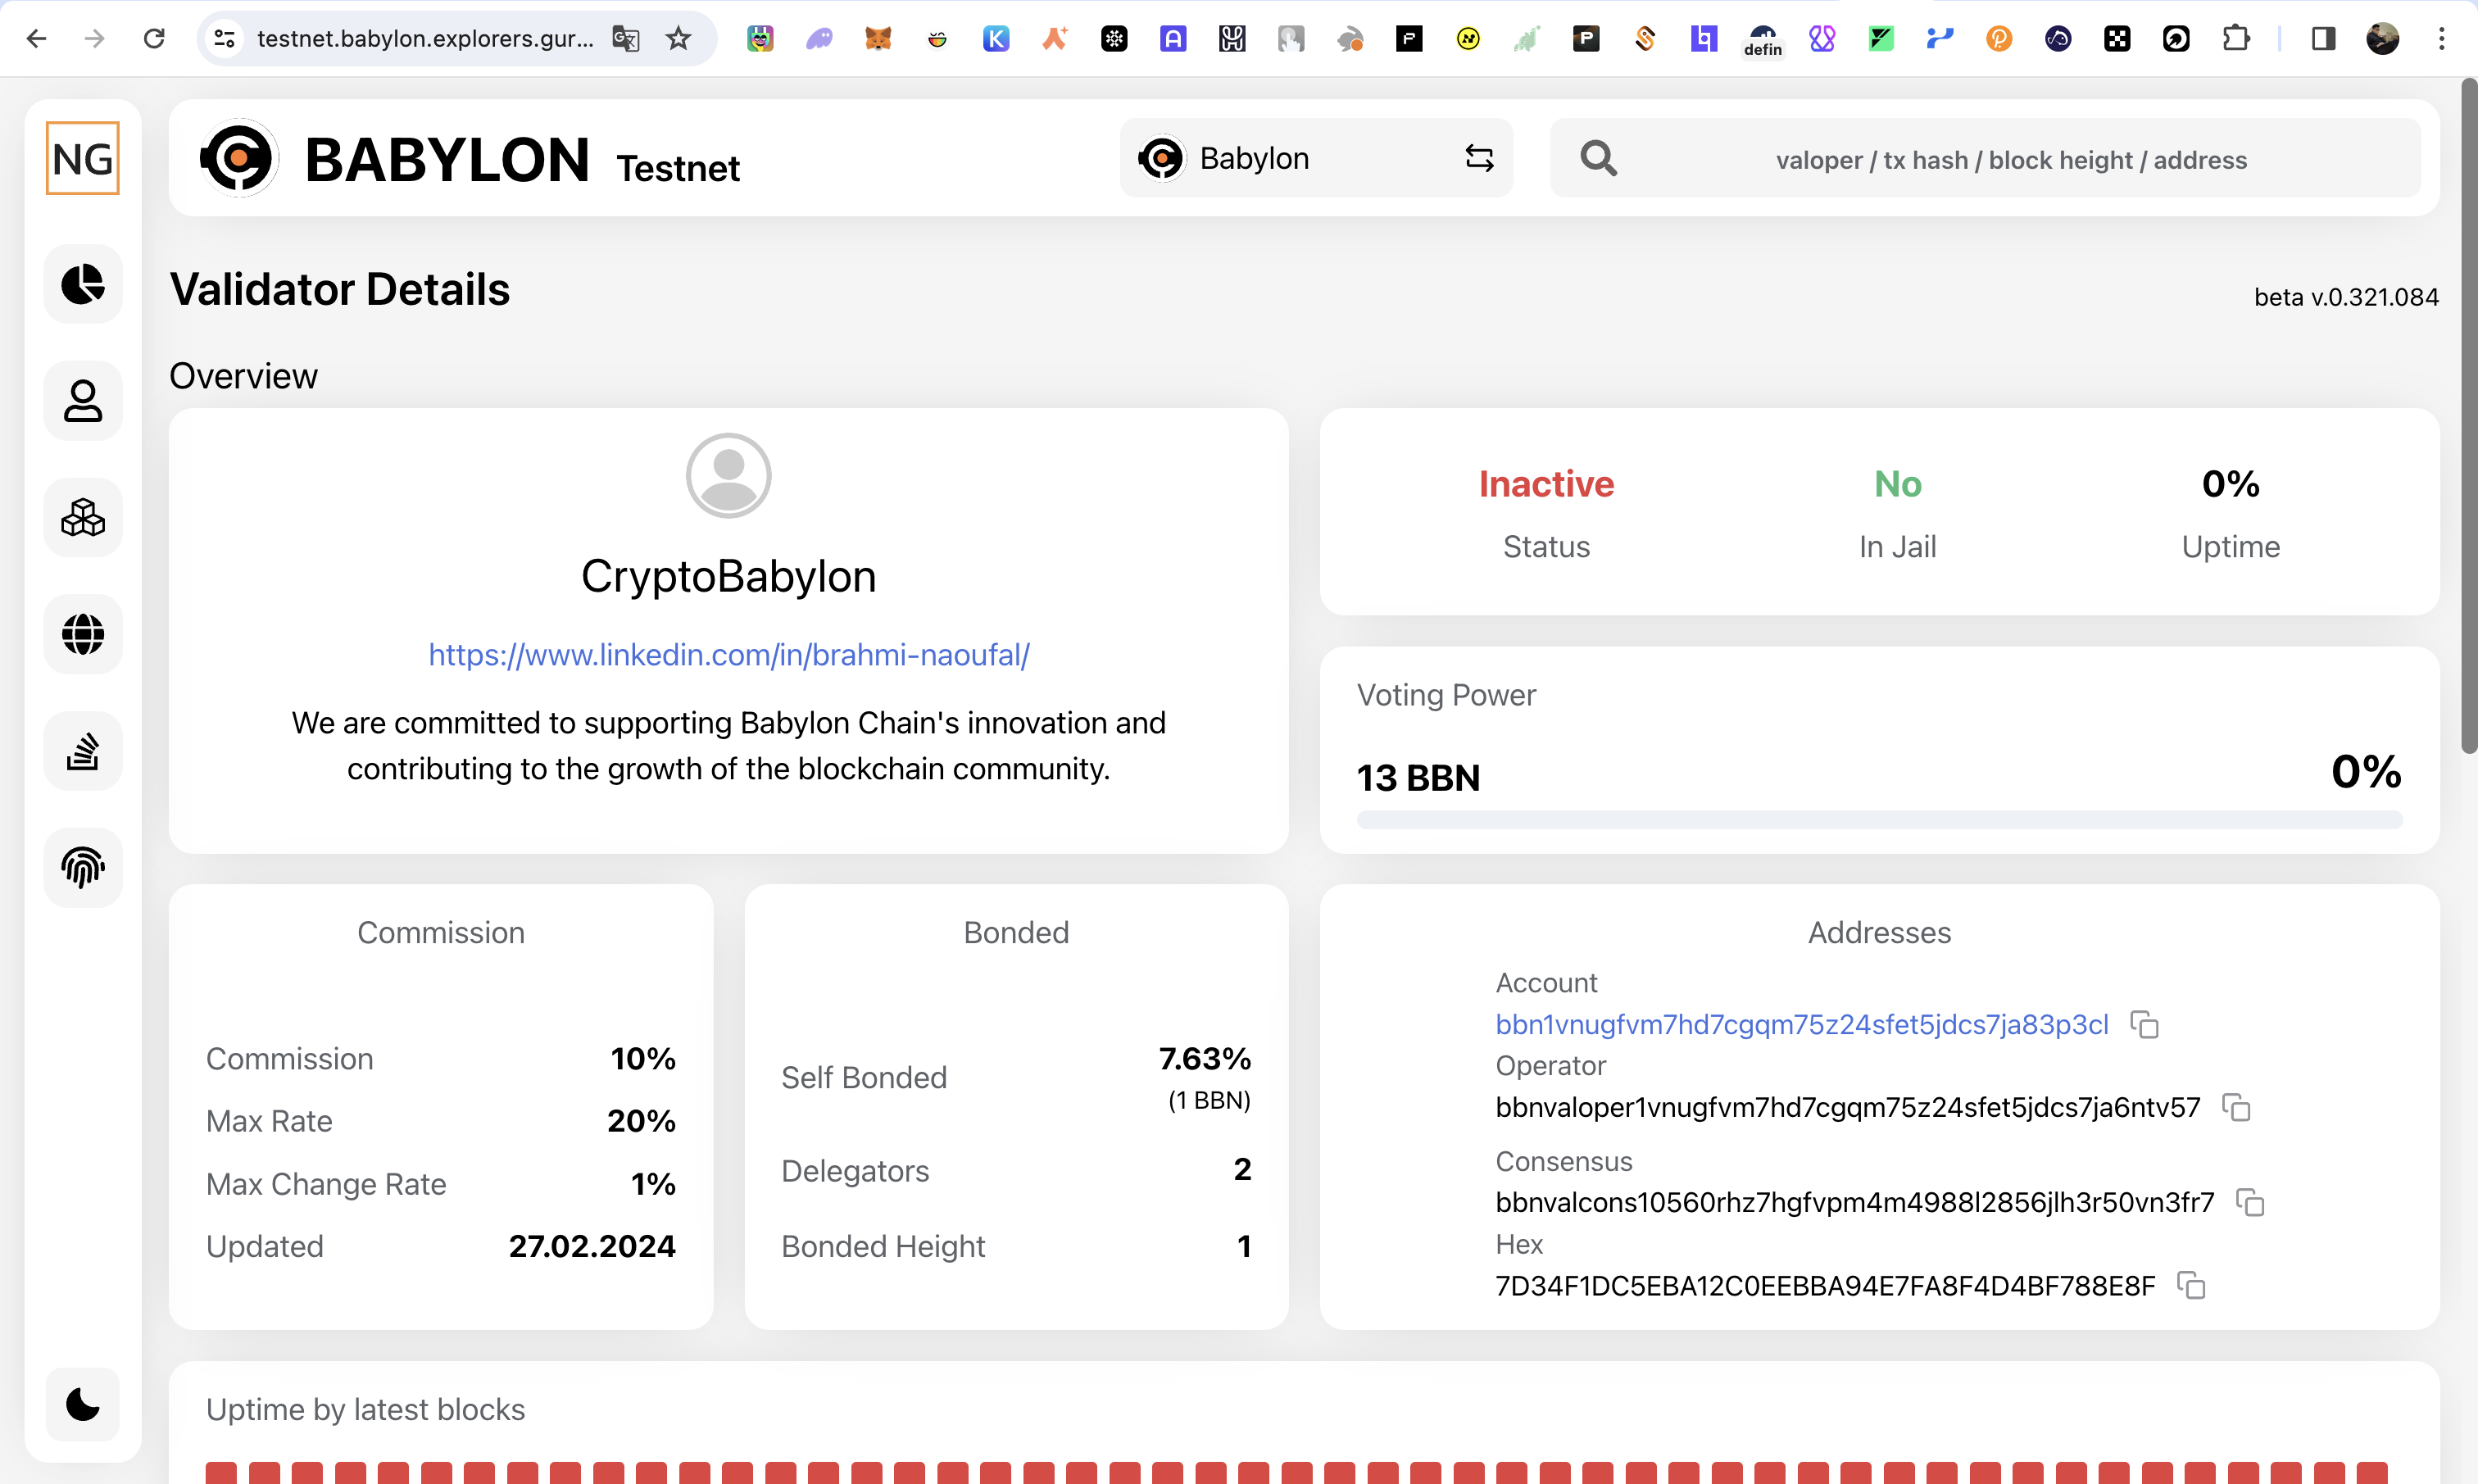Copy the Consensus address
Viewport: 2478px width, 1484px height.
click(x=2250, y=1201)
